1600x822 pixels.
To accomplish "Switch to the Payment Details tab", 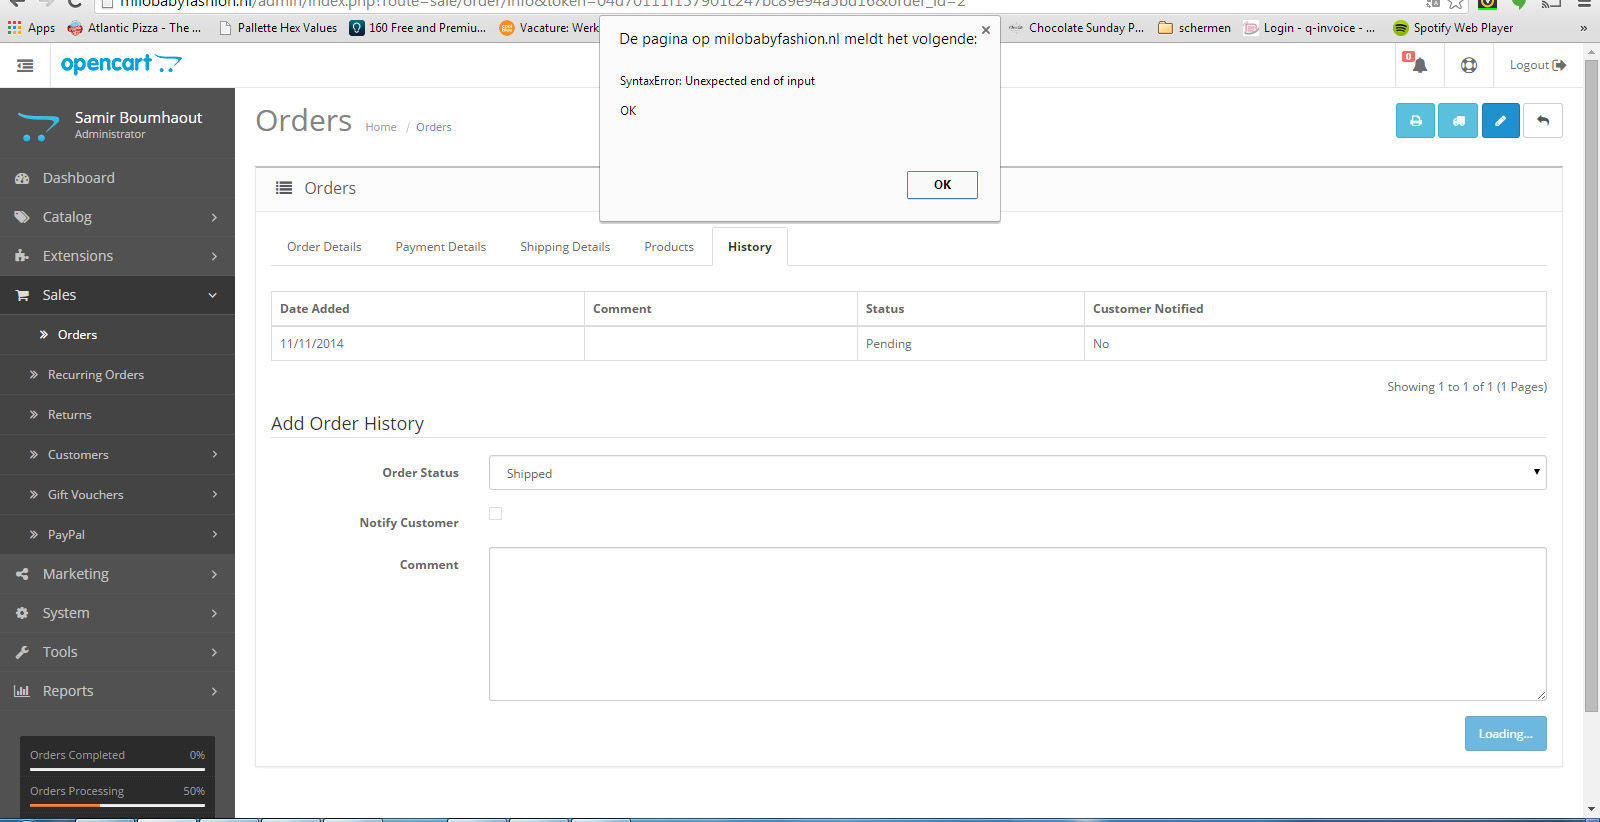I will point(440,247).
